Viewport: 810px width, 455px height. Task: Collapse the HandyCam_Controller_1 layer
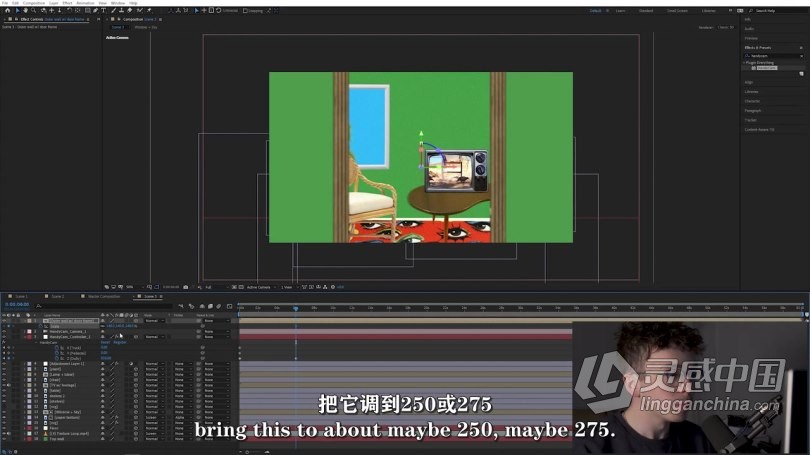click(24, 337)
